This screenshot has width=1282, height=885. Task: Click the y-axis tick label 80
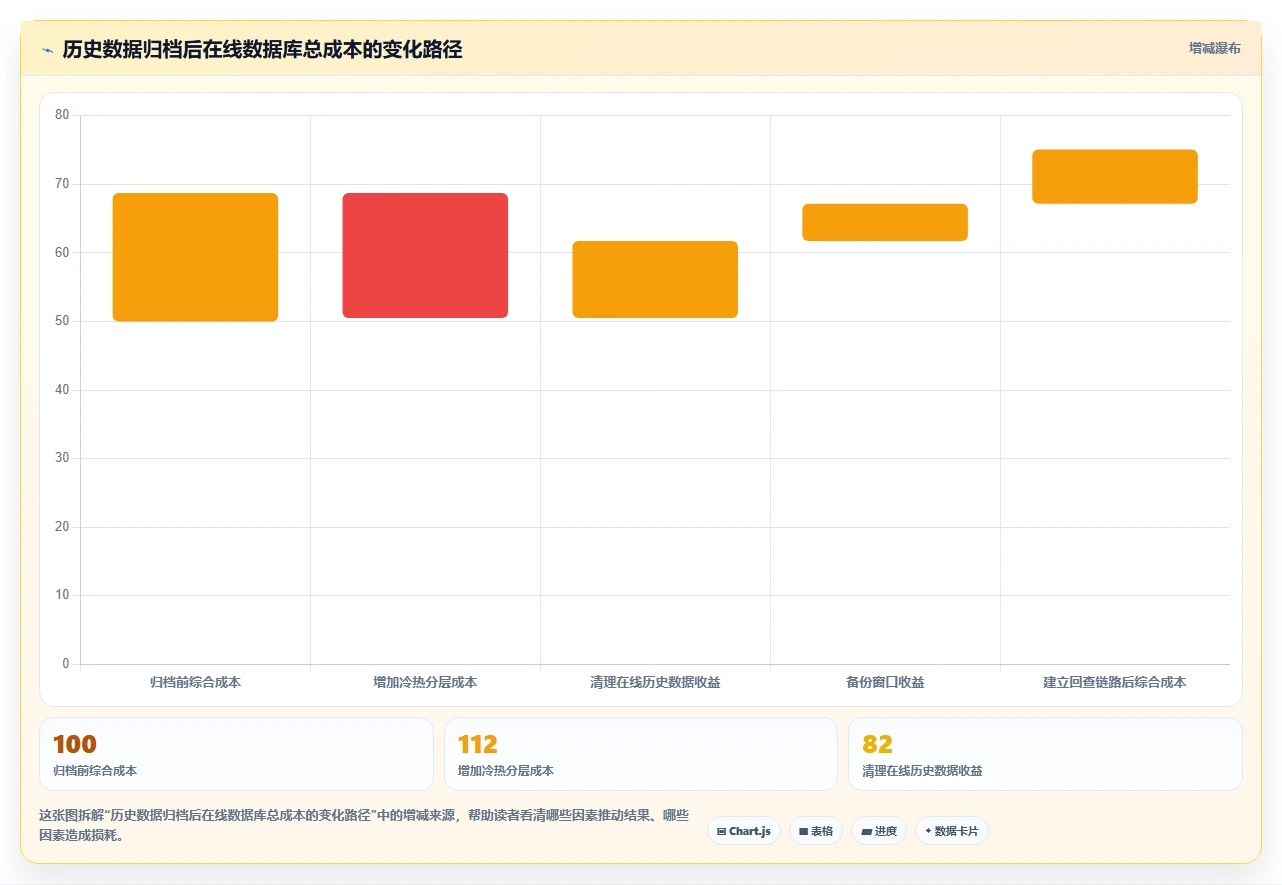(62, 115)
